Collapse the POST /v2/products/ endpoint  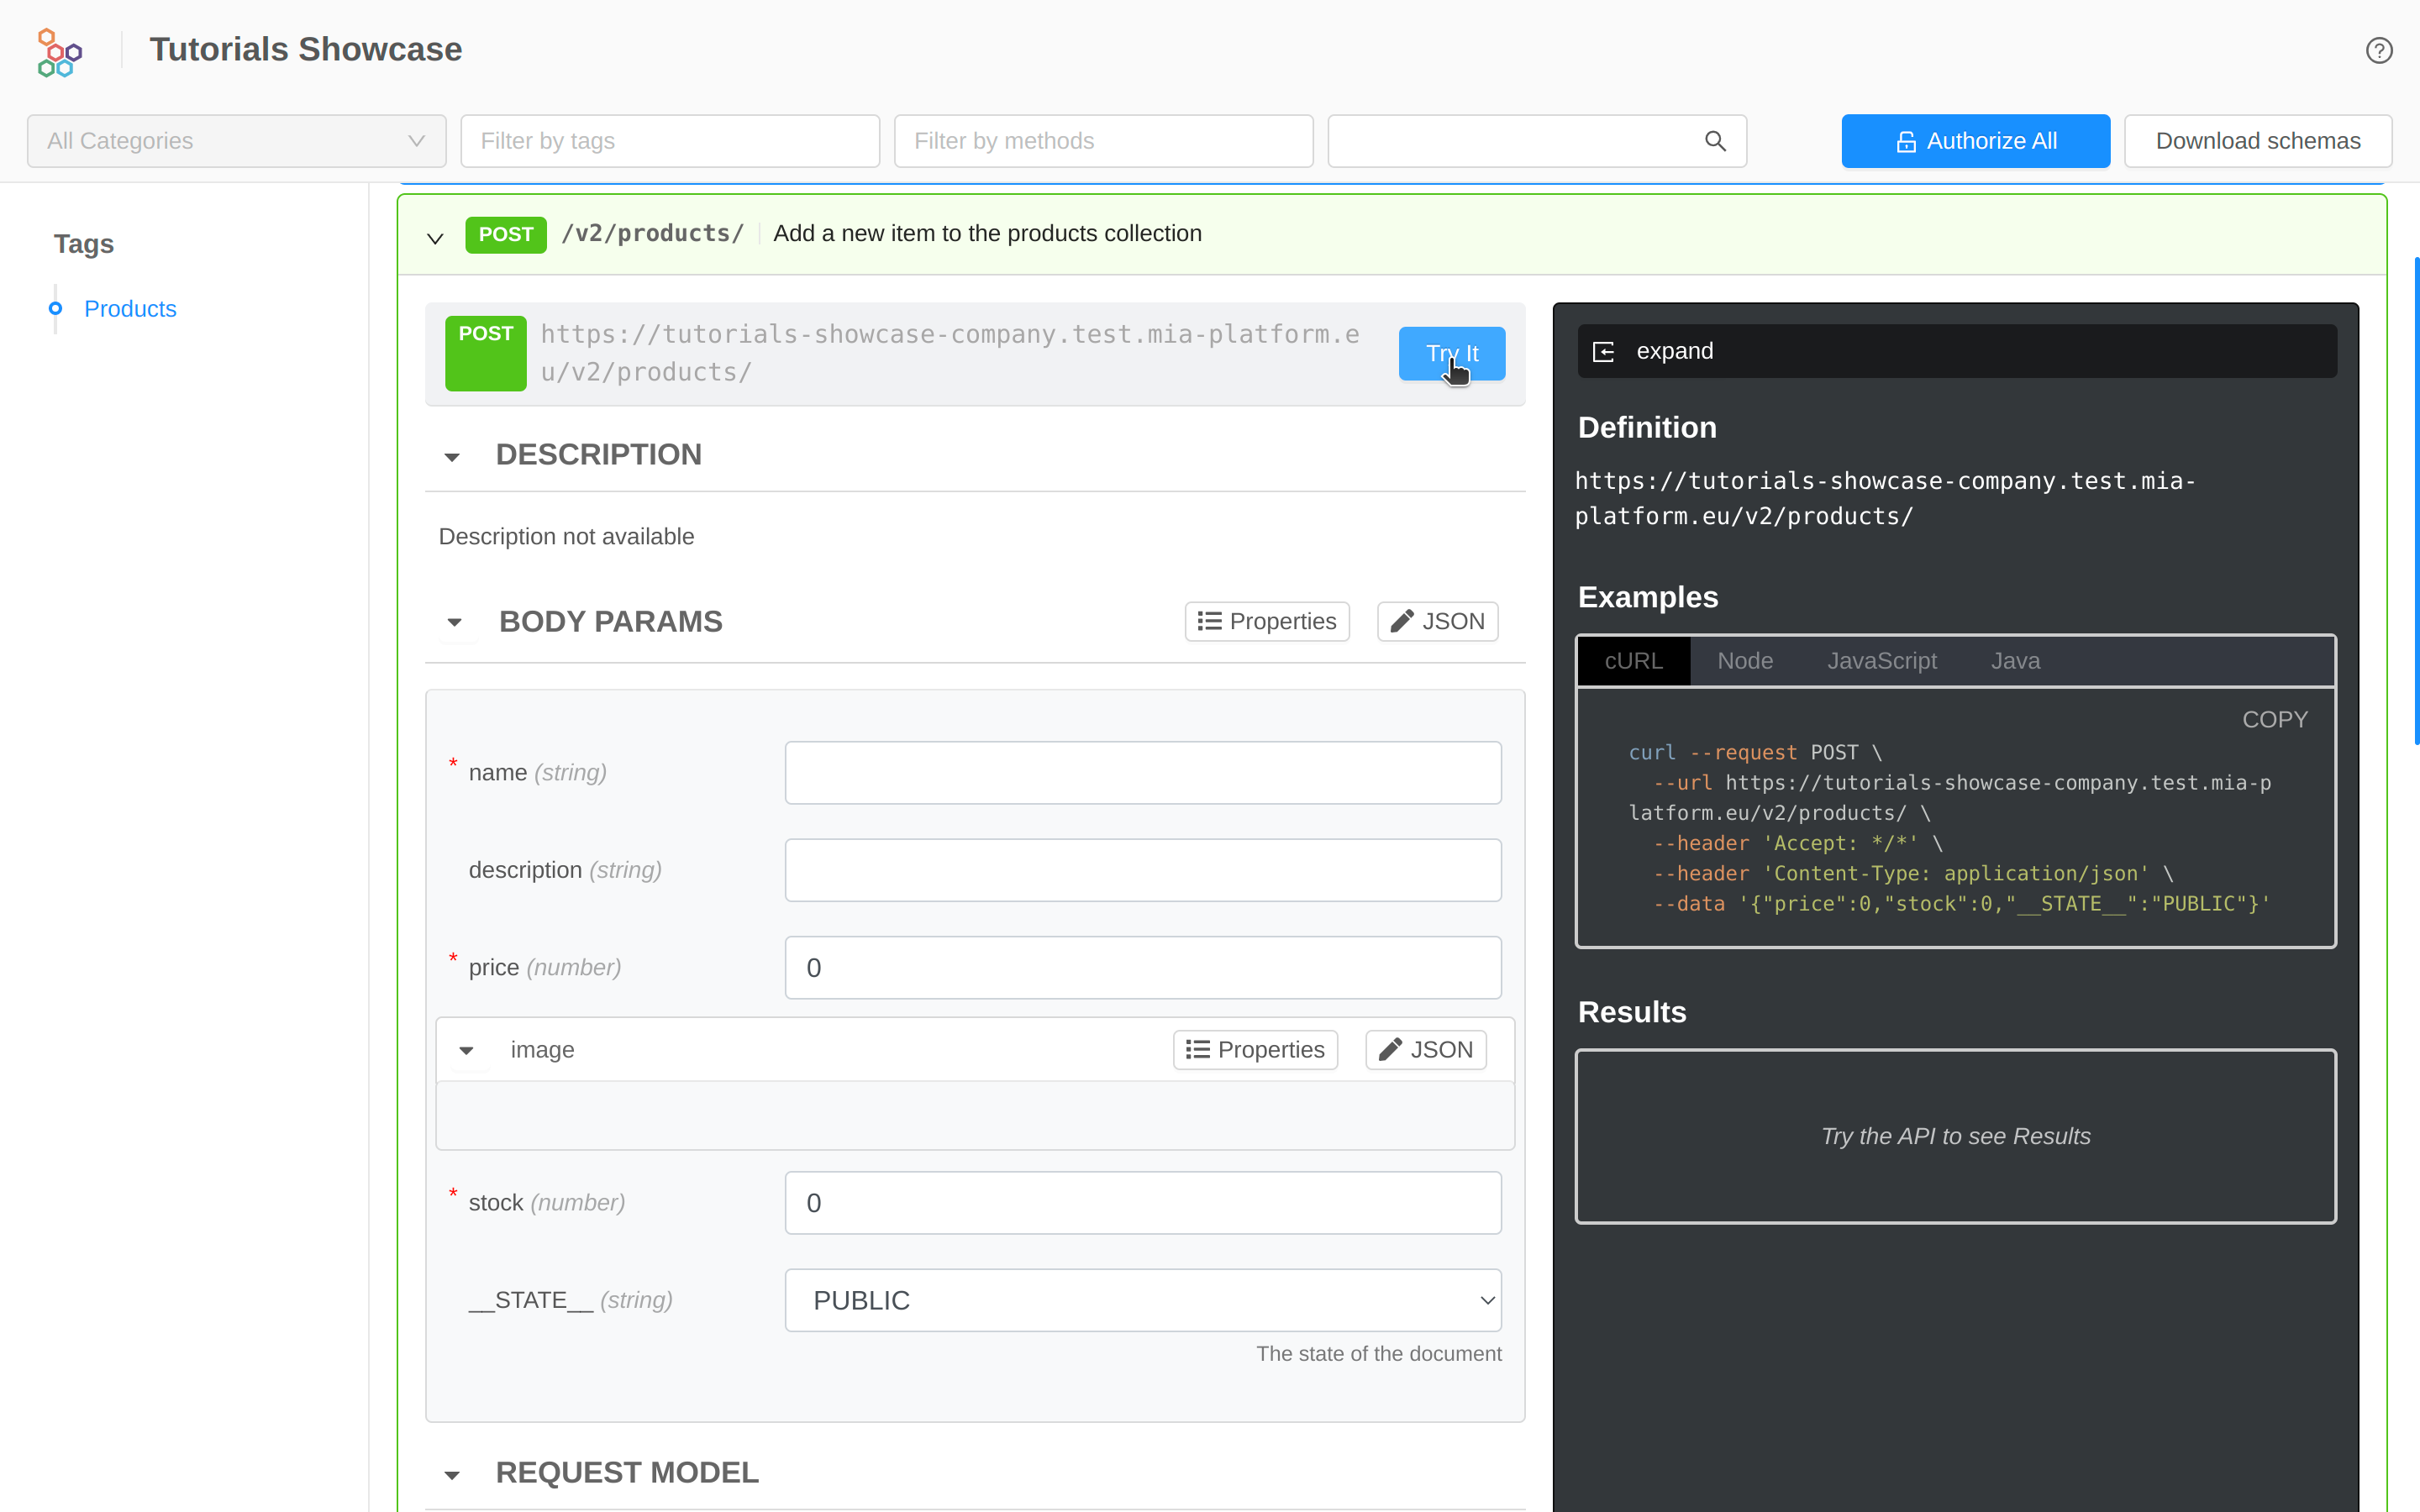tap(435, 238)
